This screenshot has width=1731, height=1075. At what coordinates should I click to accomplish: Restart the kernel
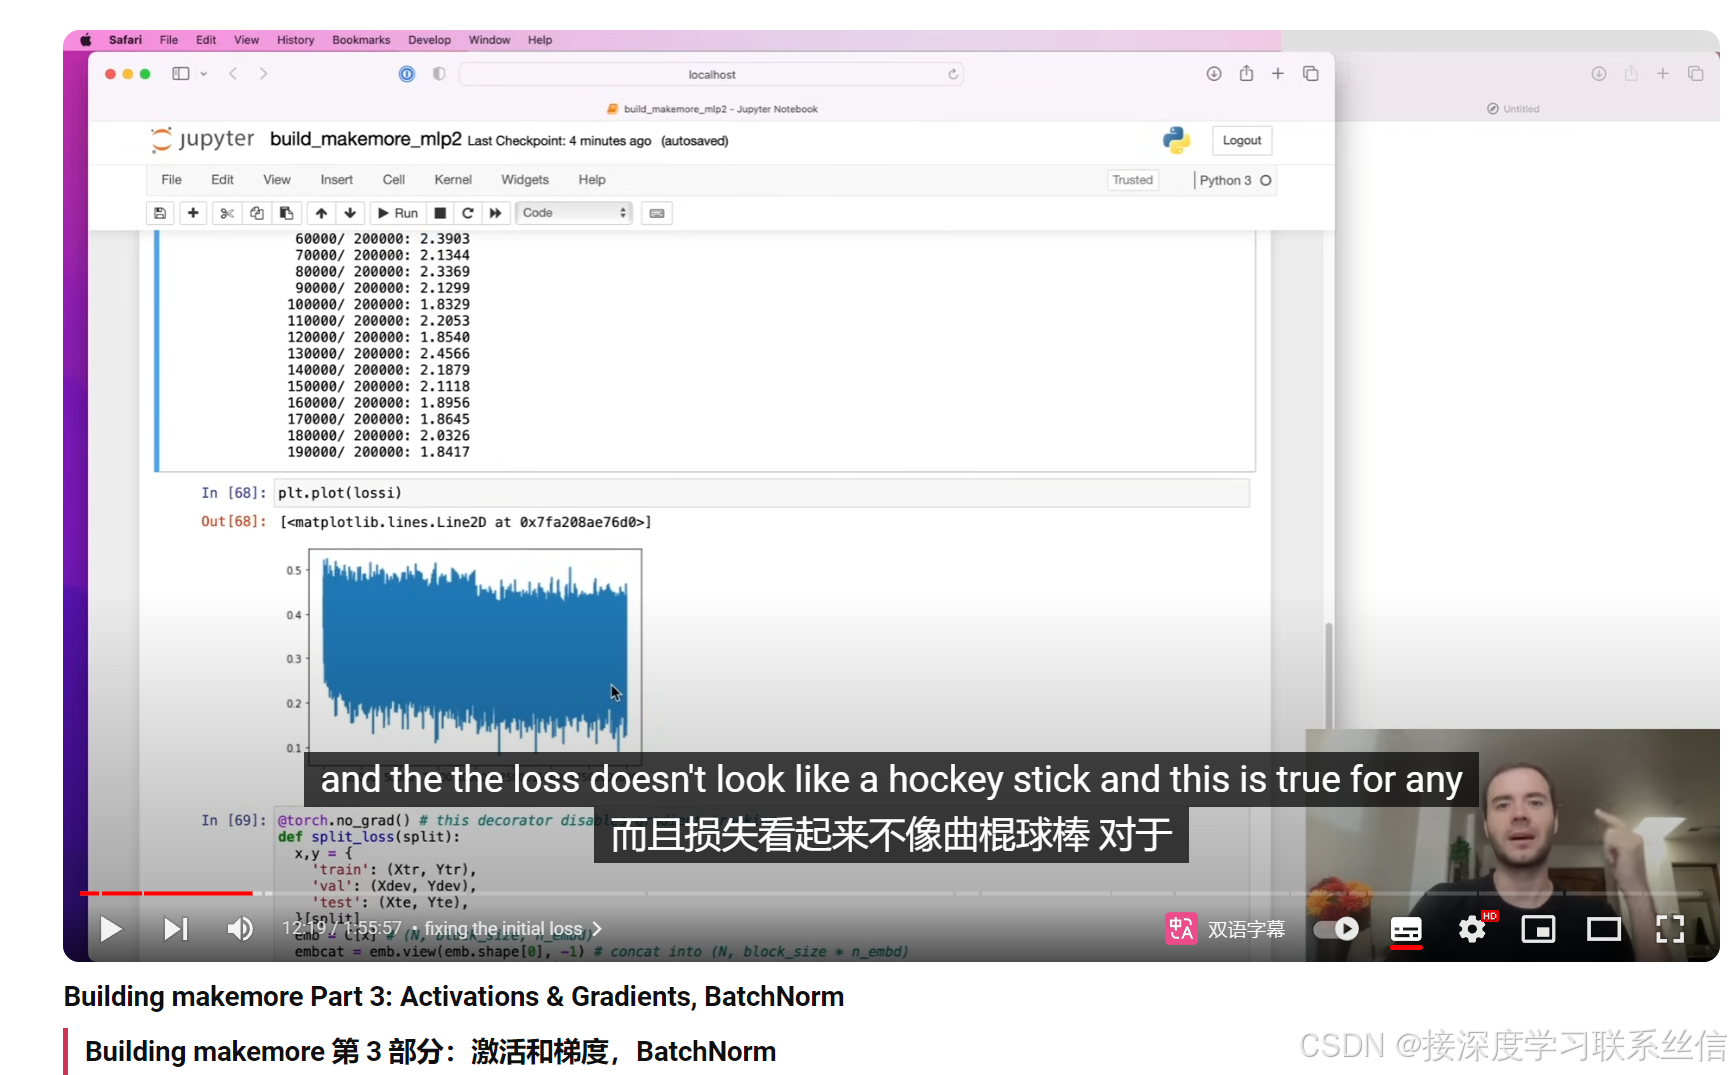[x=467, y=213]
